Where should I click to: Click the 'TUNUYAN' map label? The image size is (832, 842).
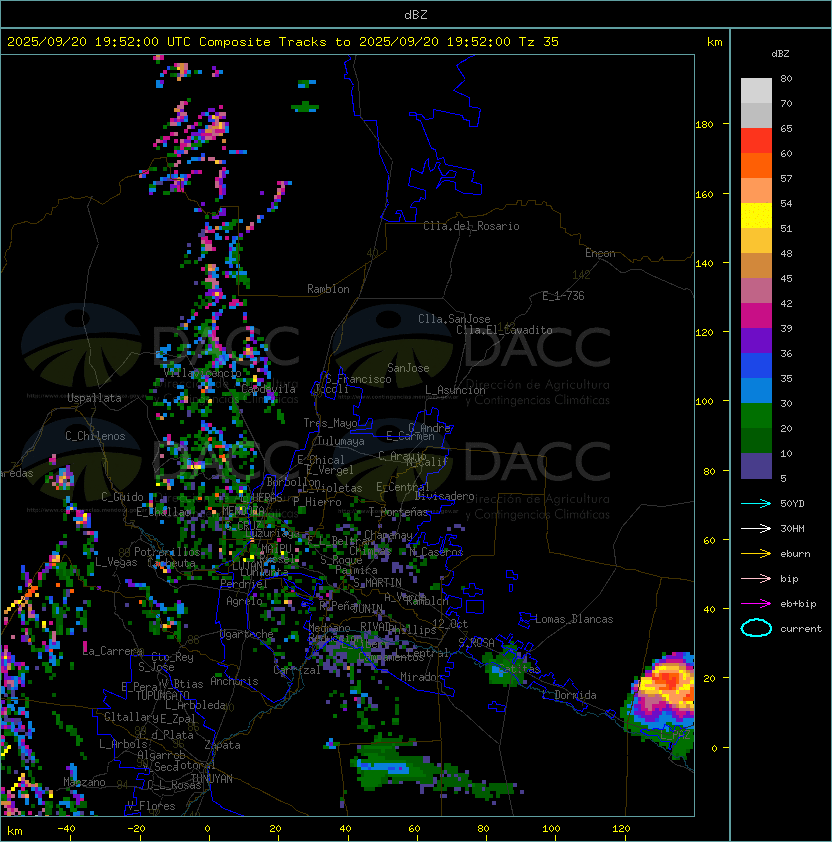[x=212, y=779]
